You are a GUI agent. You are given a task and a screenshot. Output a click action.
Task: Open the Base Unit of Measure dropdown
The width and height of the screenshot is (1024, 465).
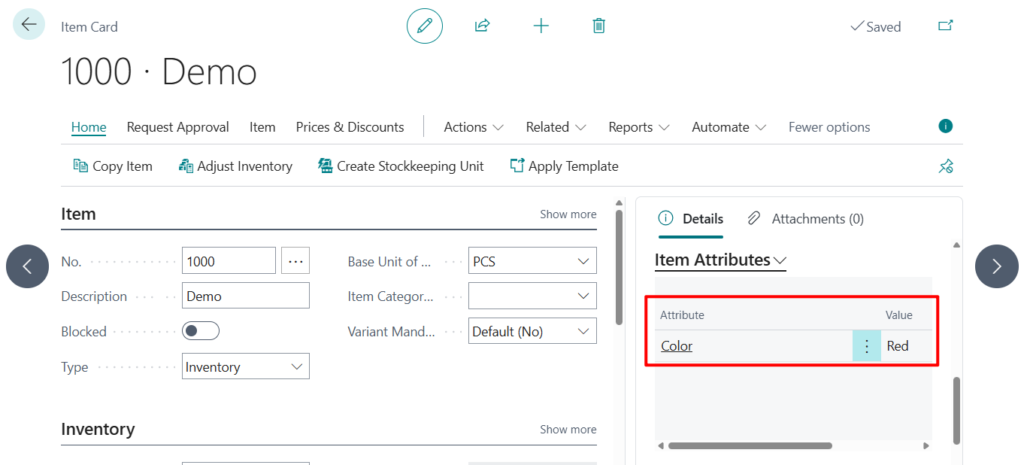[532, 262]
